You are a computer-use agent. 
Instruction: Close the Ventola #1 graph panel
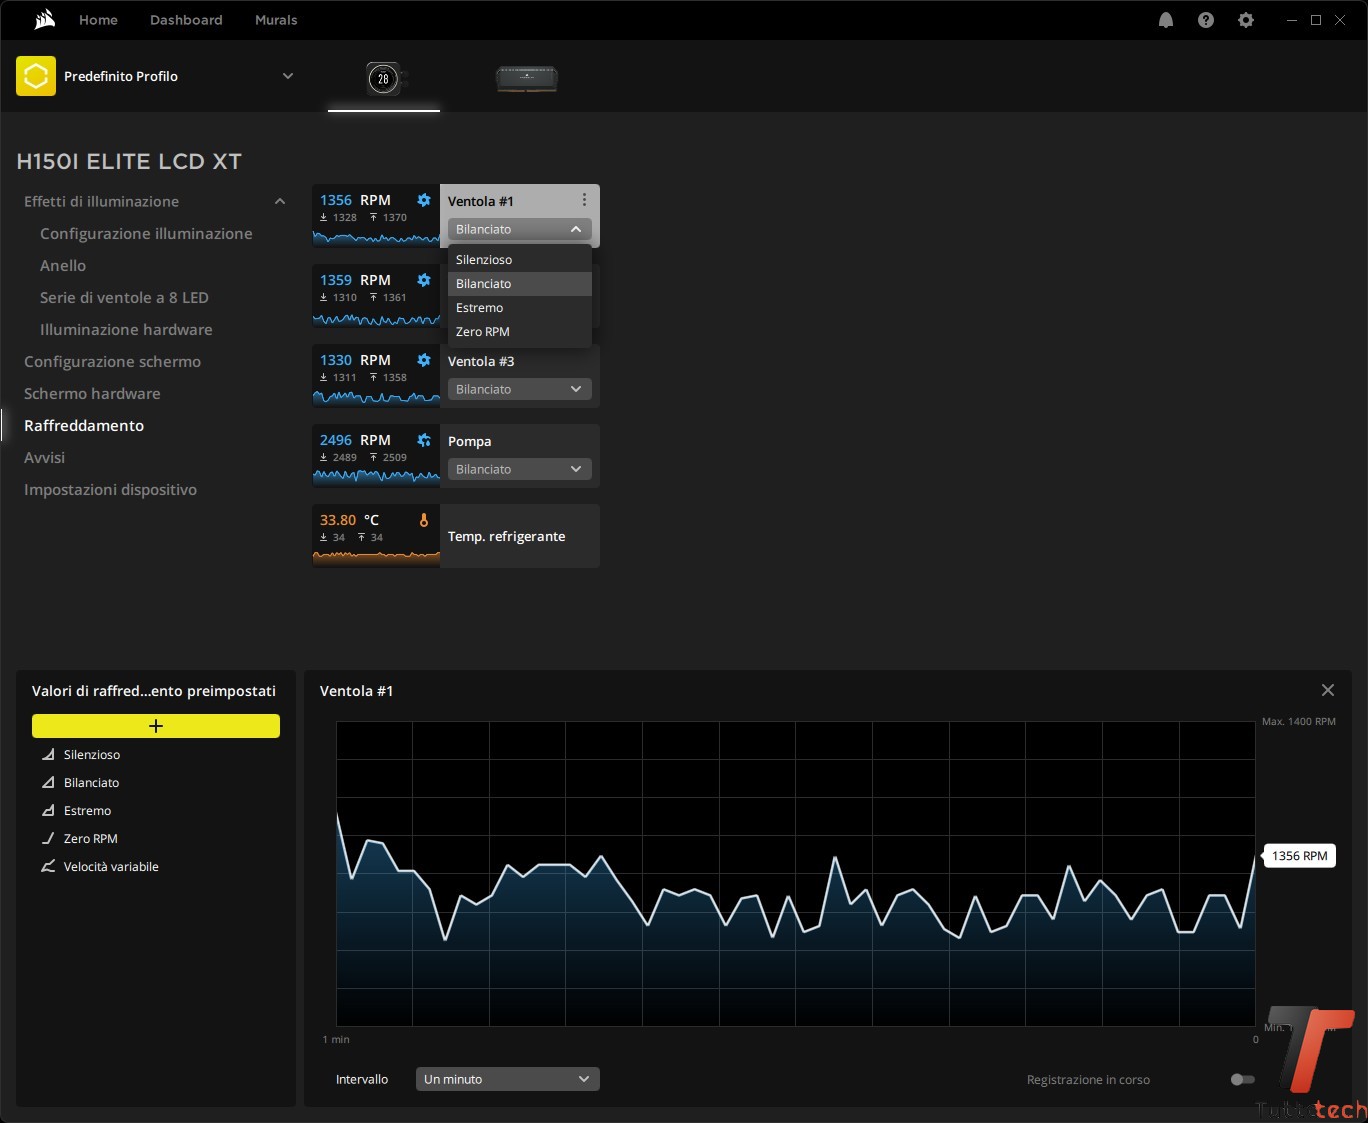pyautogui.click(x=1328, y=690)
